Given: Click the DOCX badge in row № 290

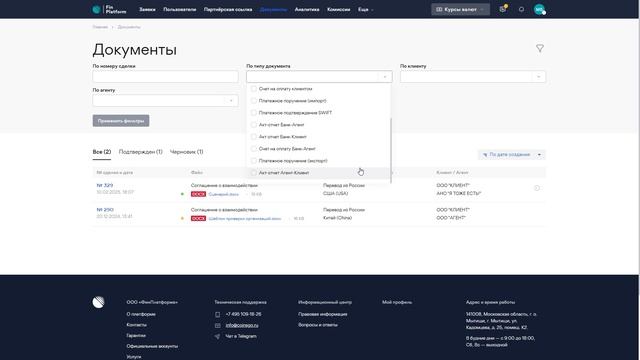Looking at the screenshot, I should (x=198, y=218).
